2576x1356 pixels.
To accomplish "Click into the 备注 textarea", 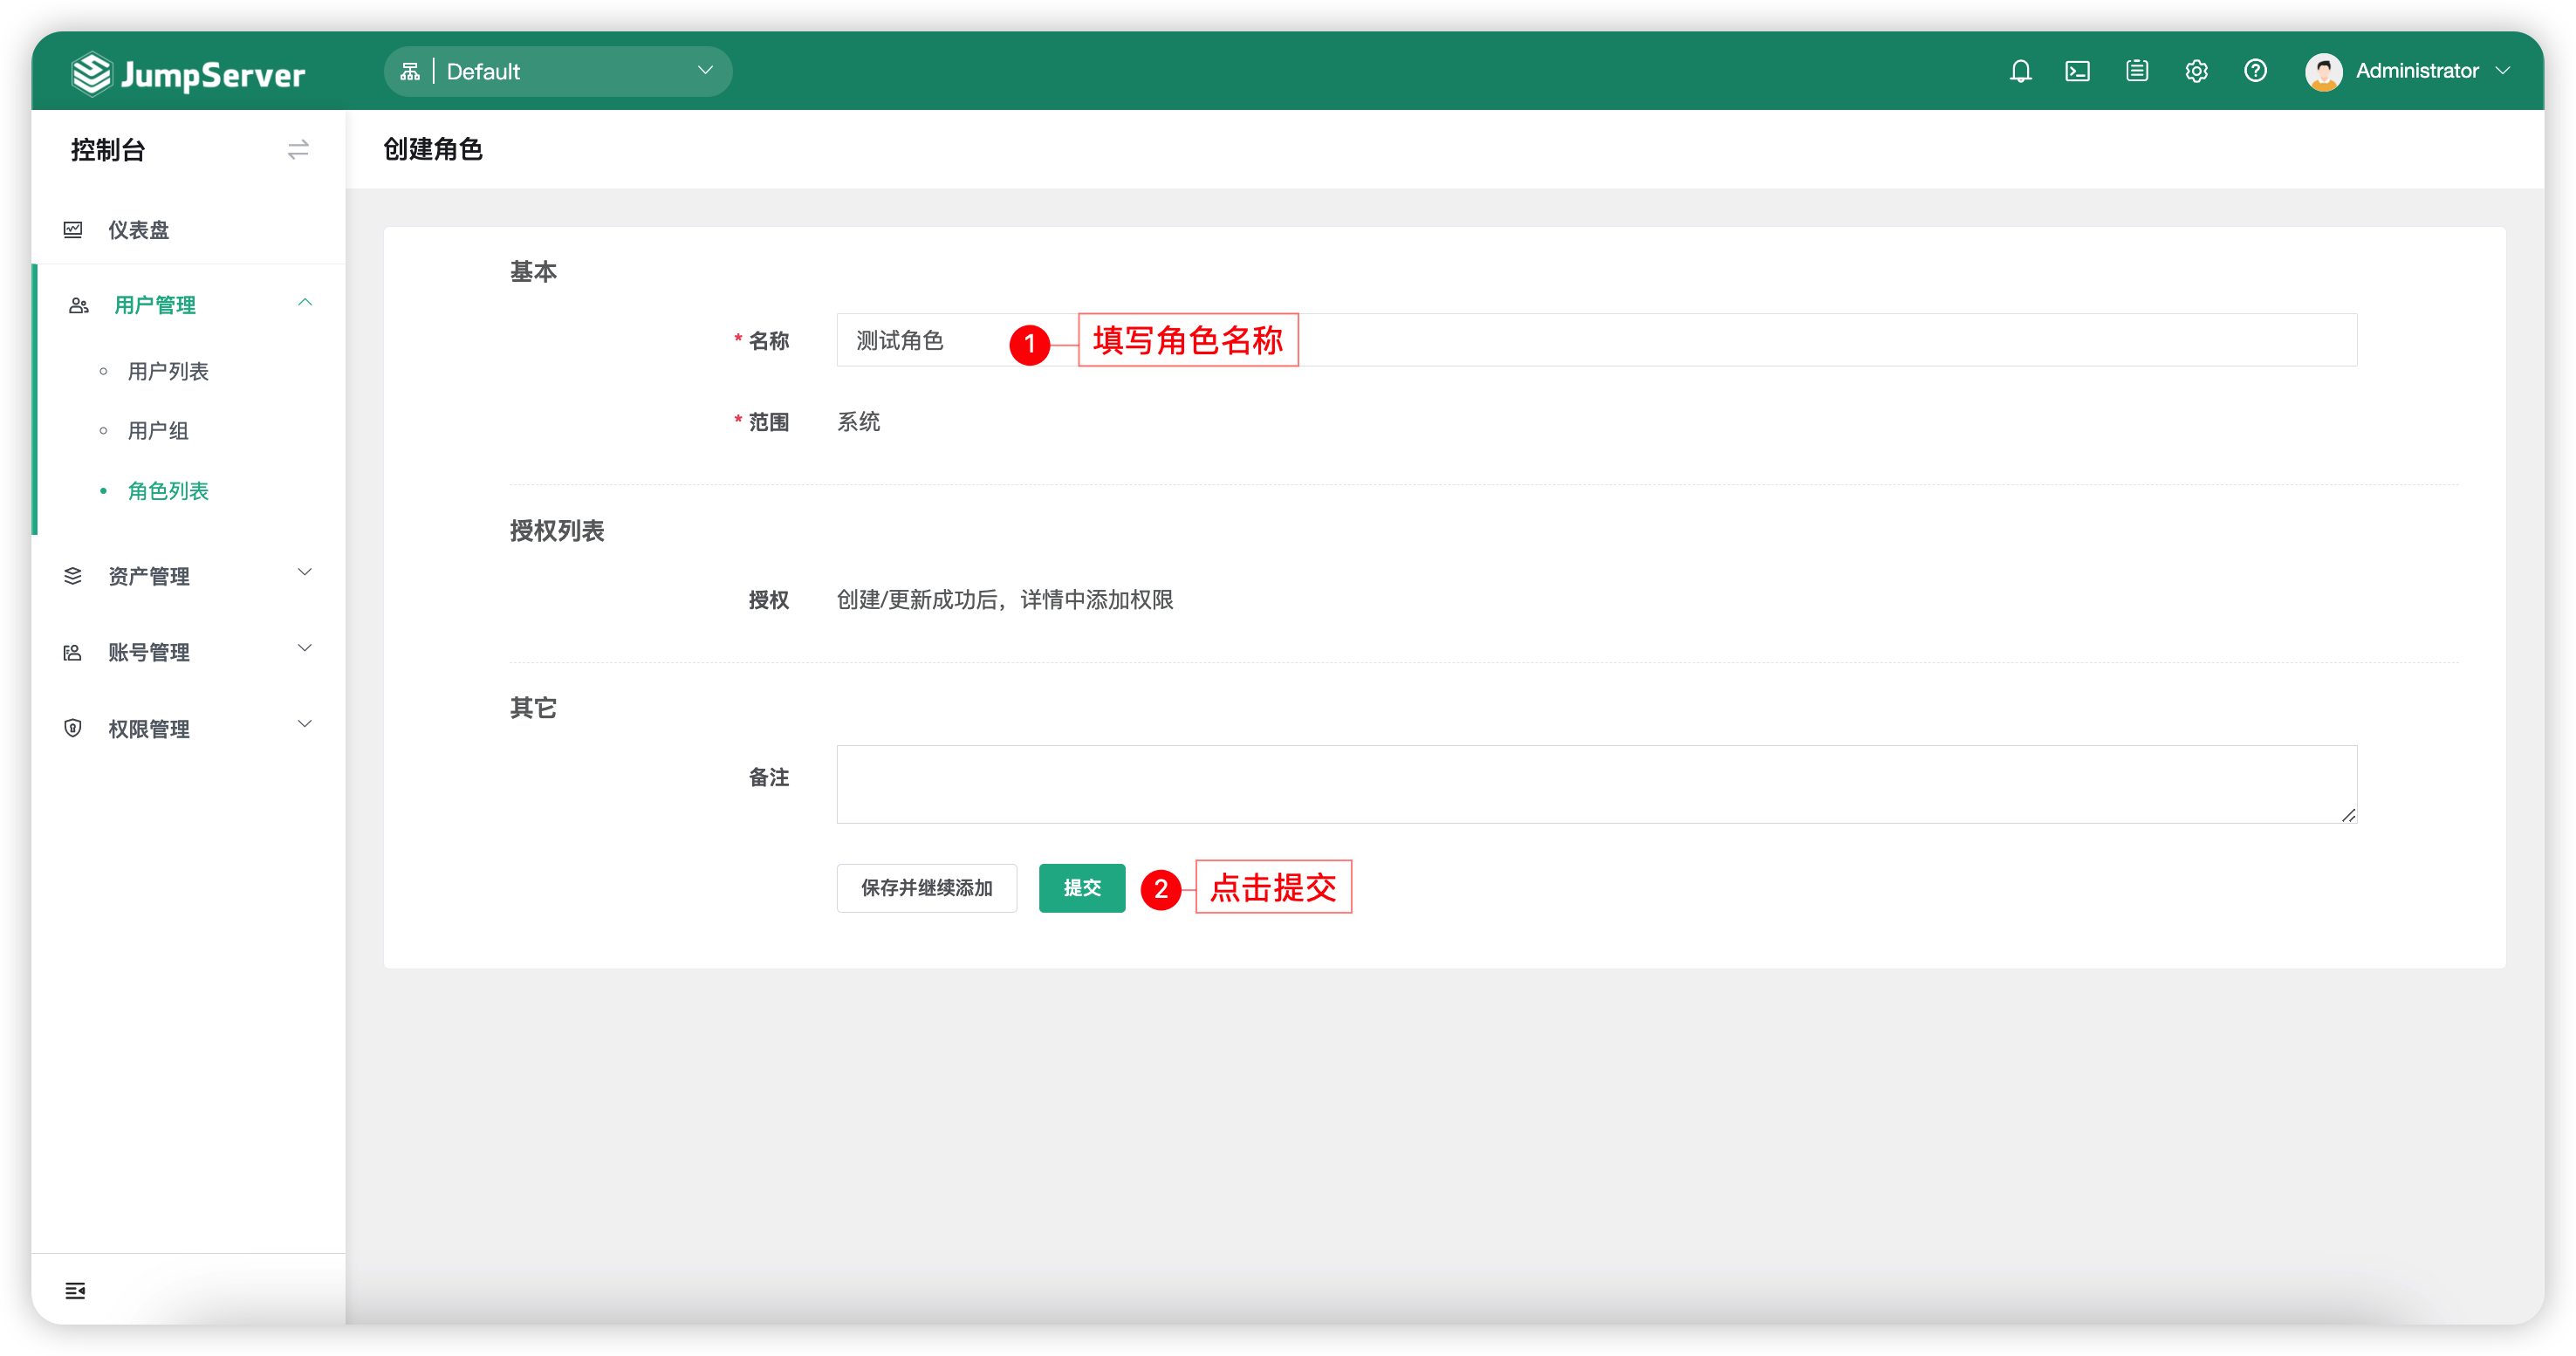I will 1596,784.
